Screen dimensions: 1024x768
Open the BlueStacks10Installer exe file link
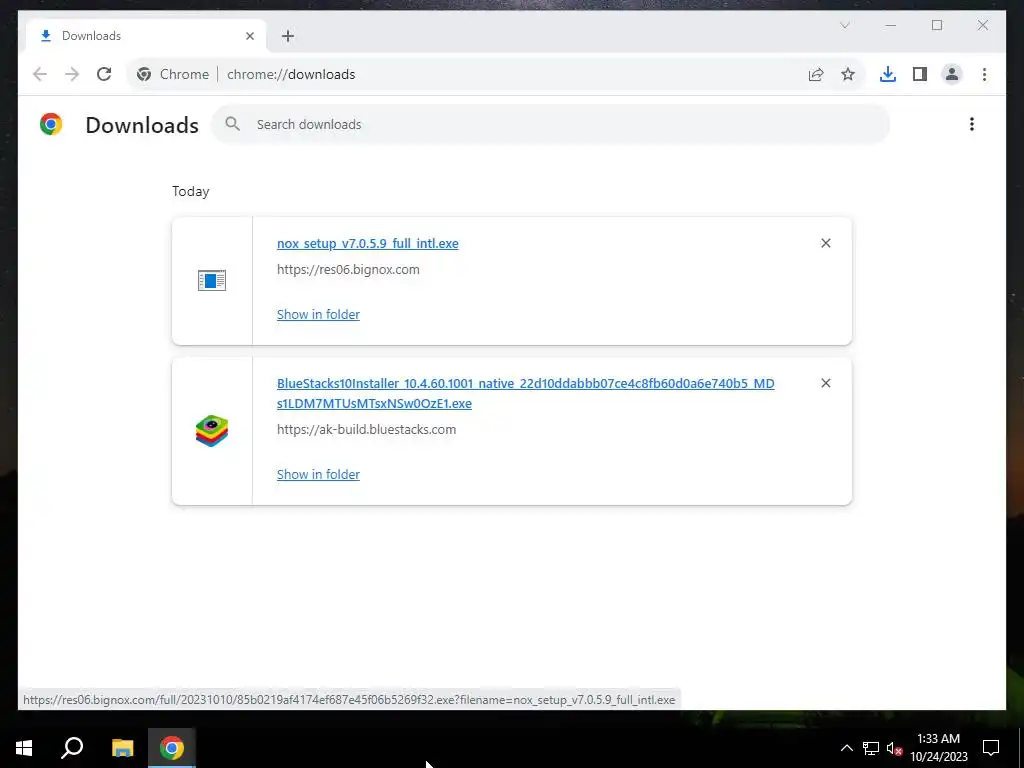coord(525,393)
